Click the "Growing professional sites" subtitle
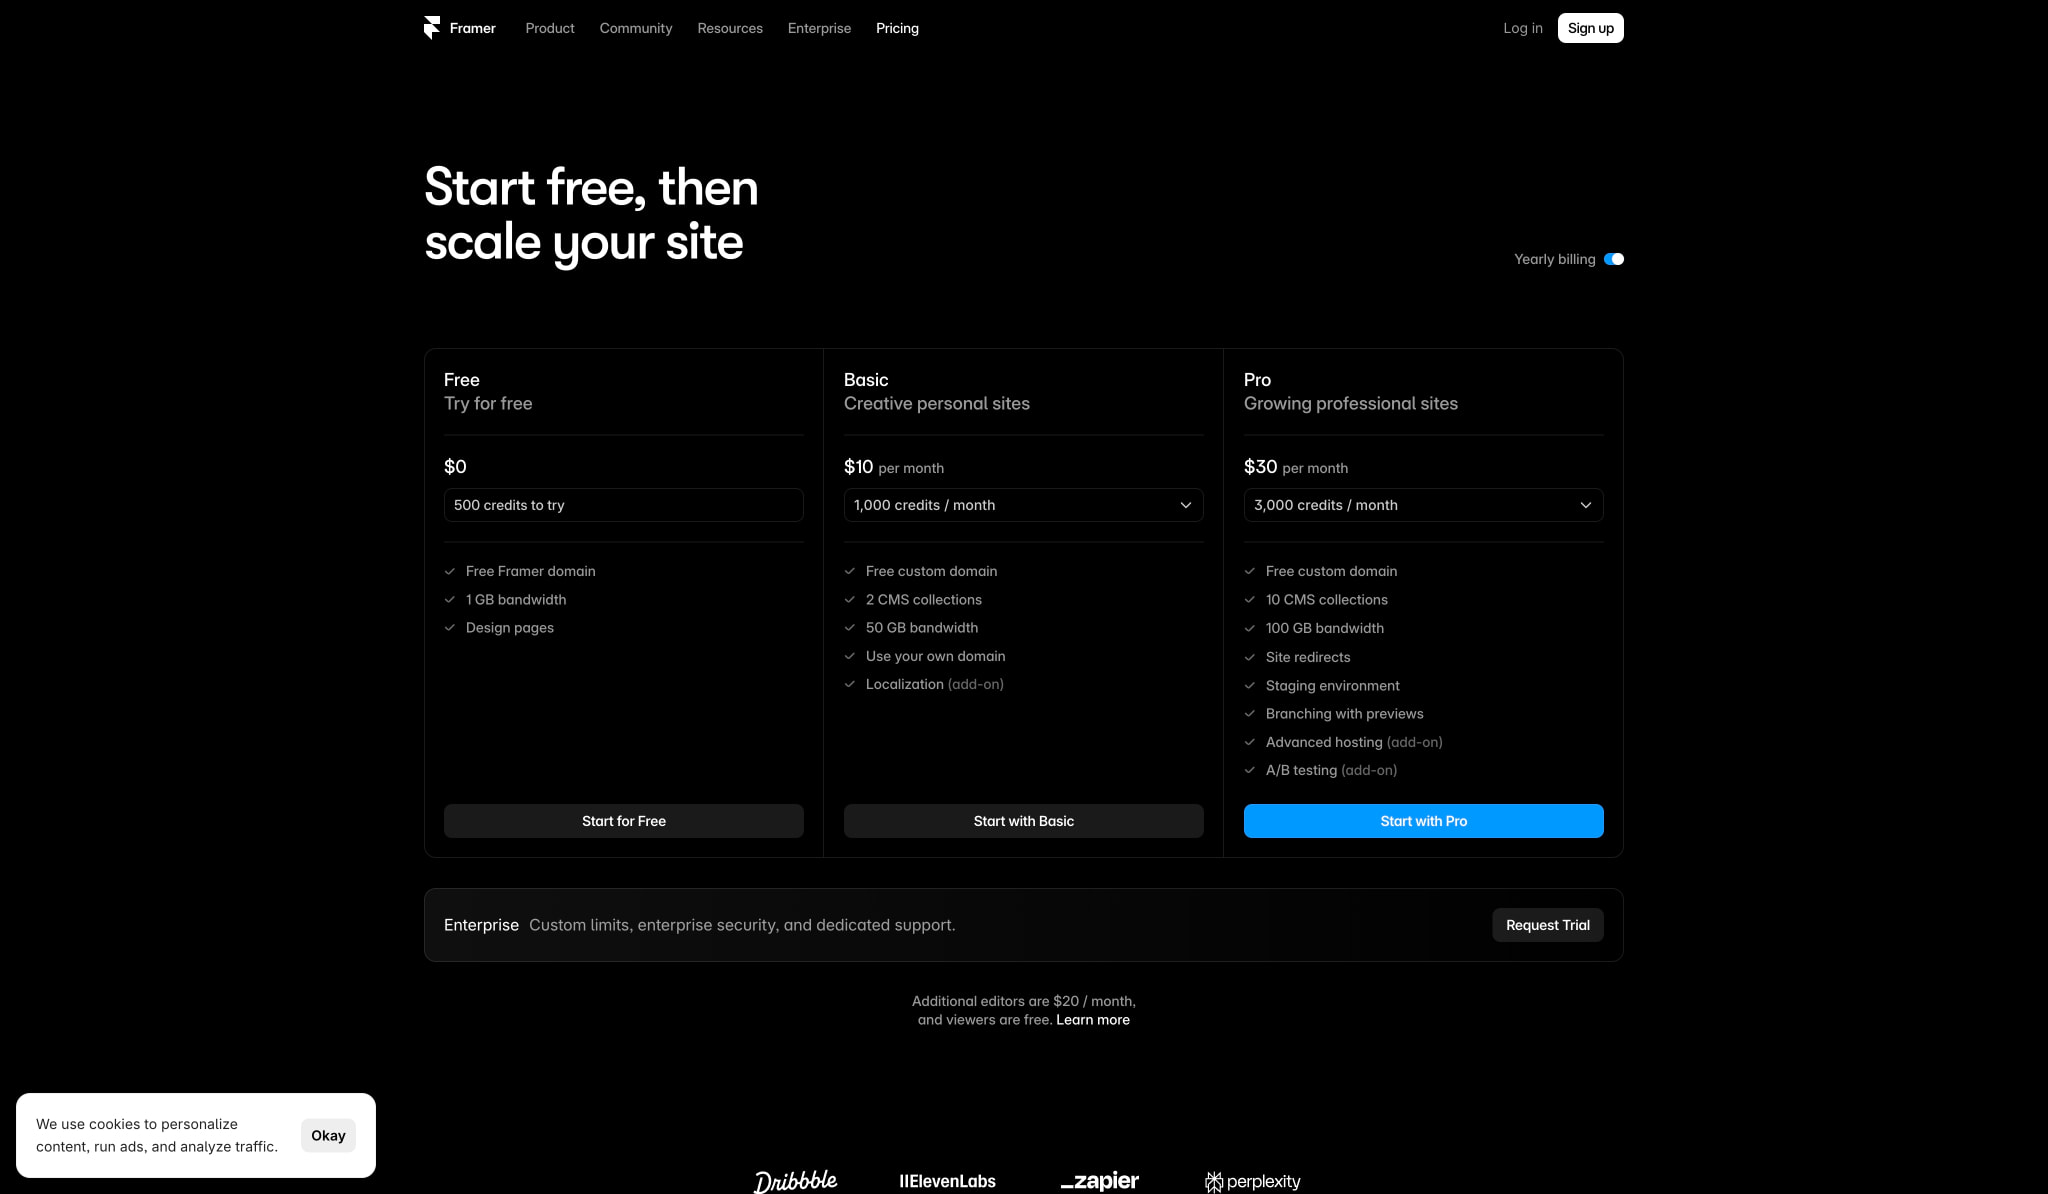Screen dimensions: 2048x1194 (1350, 403)
